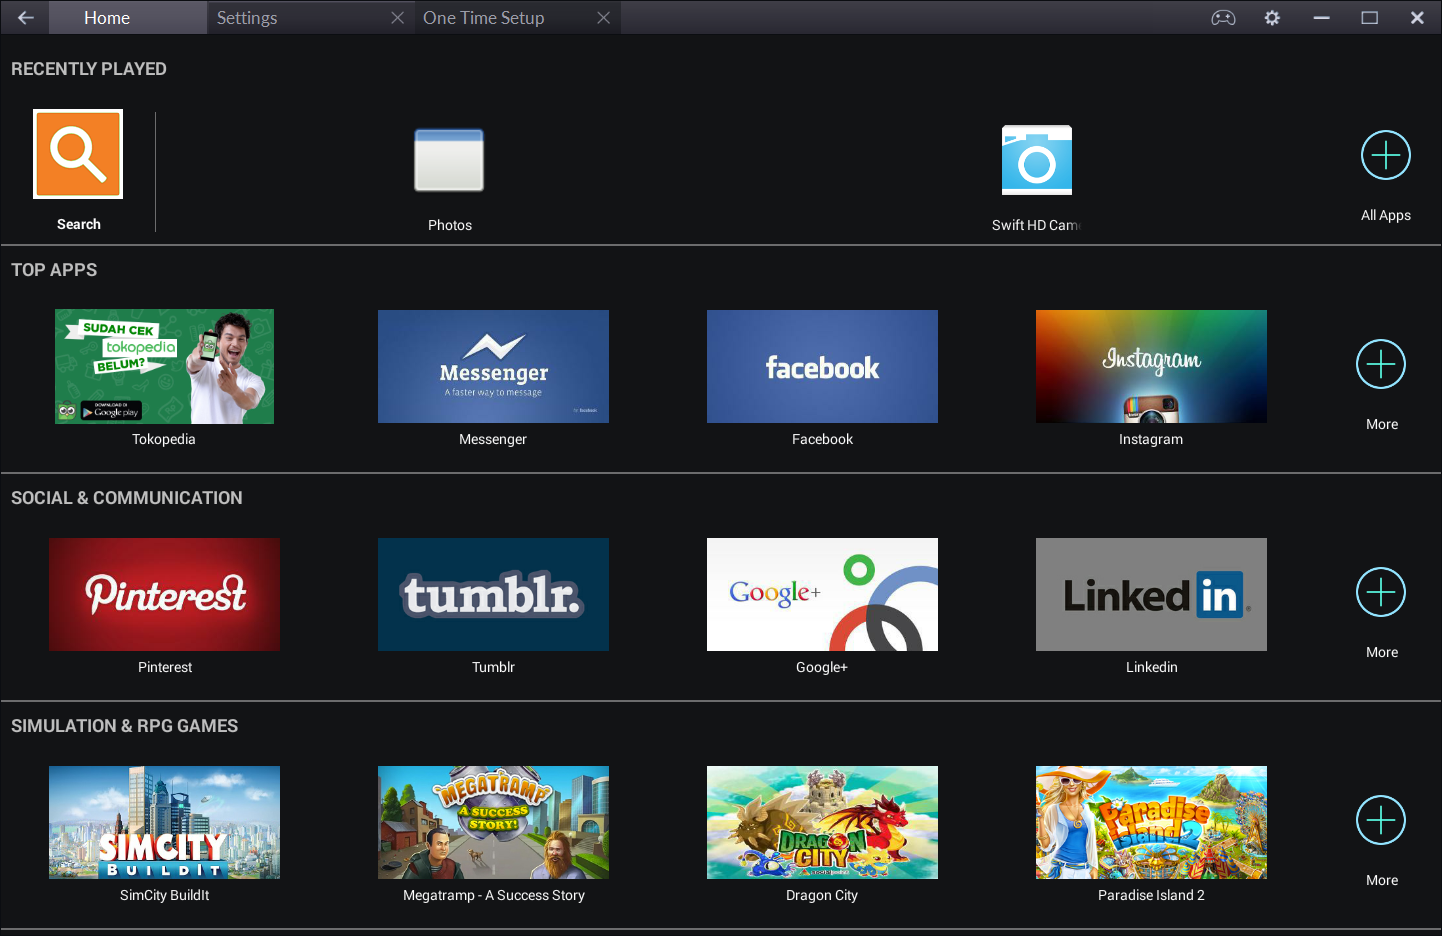Open All Apps plus icon

tap(1386, 155)
